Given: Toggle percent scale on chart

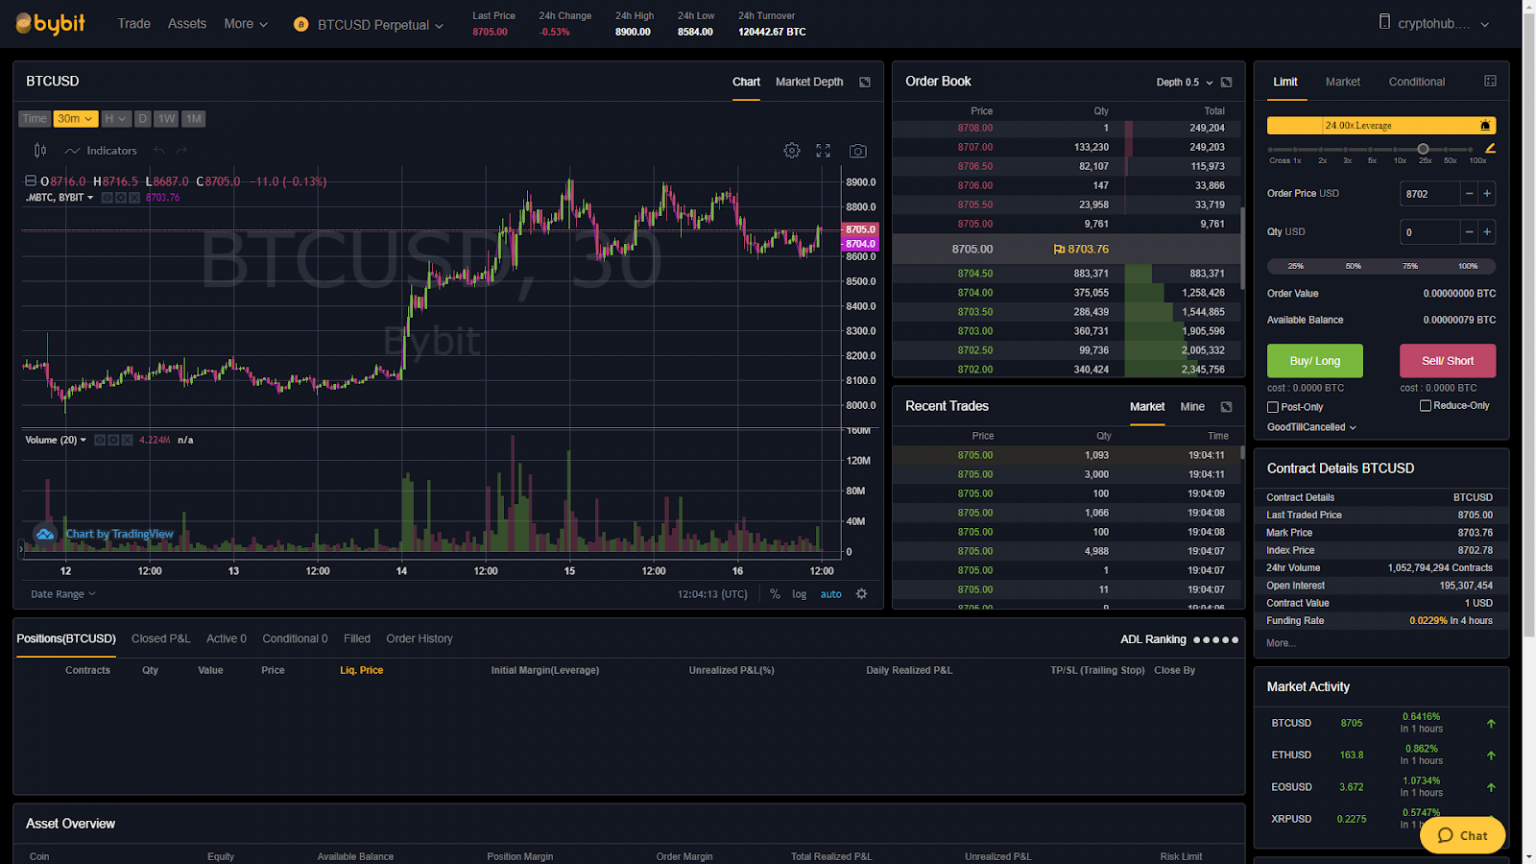Looking at the screenshot, I should (775, 594).
